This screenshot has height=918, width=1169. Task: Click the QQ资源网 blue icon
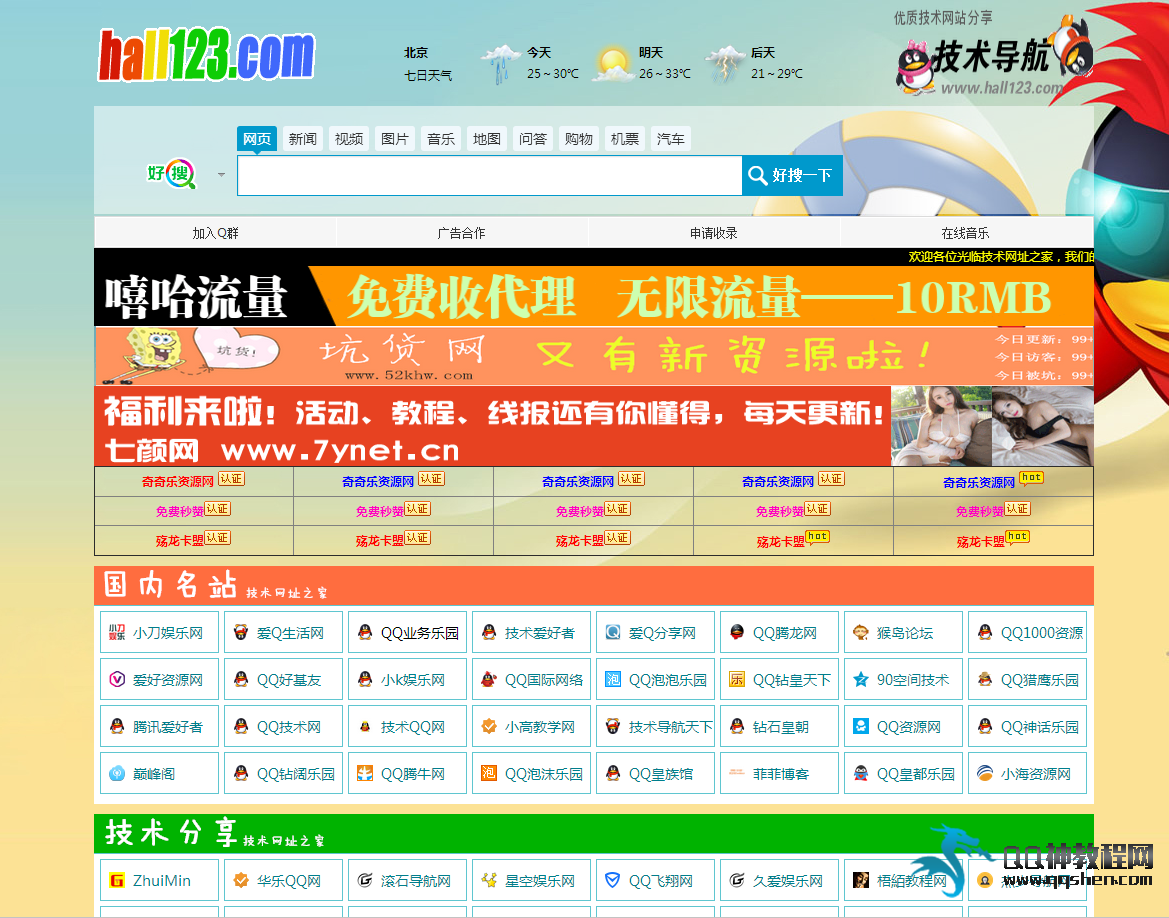pyautogui.click(x=861, y=726)
